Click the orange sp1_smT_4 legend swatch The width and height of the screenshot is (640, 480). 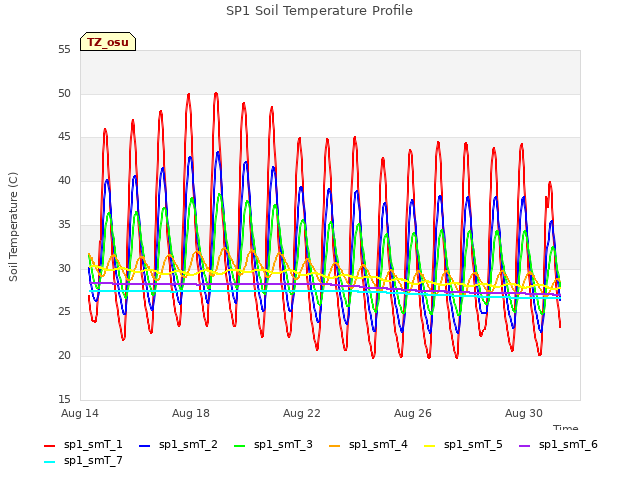pos(334,446)
